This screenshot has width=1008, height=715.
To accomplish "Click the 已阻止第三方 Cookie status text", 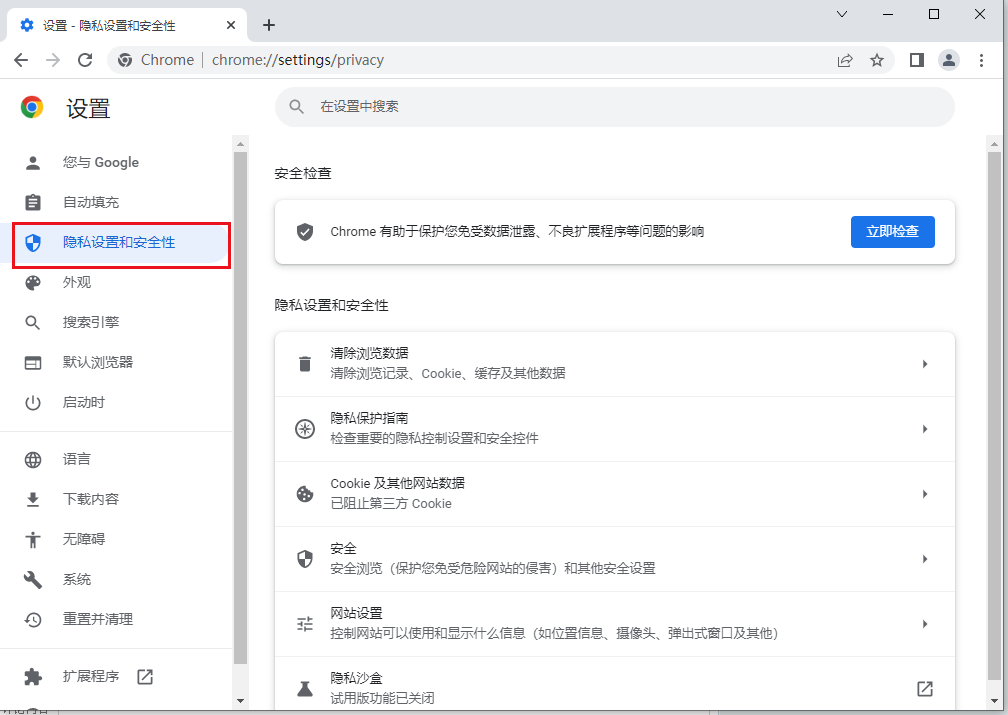I will click(391, 503).
